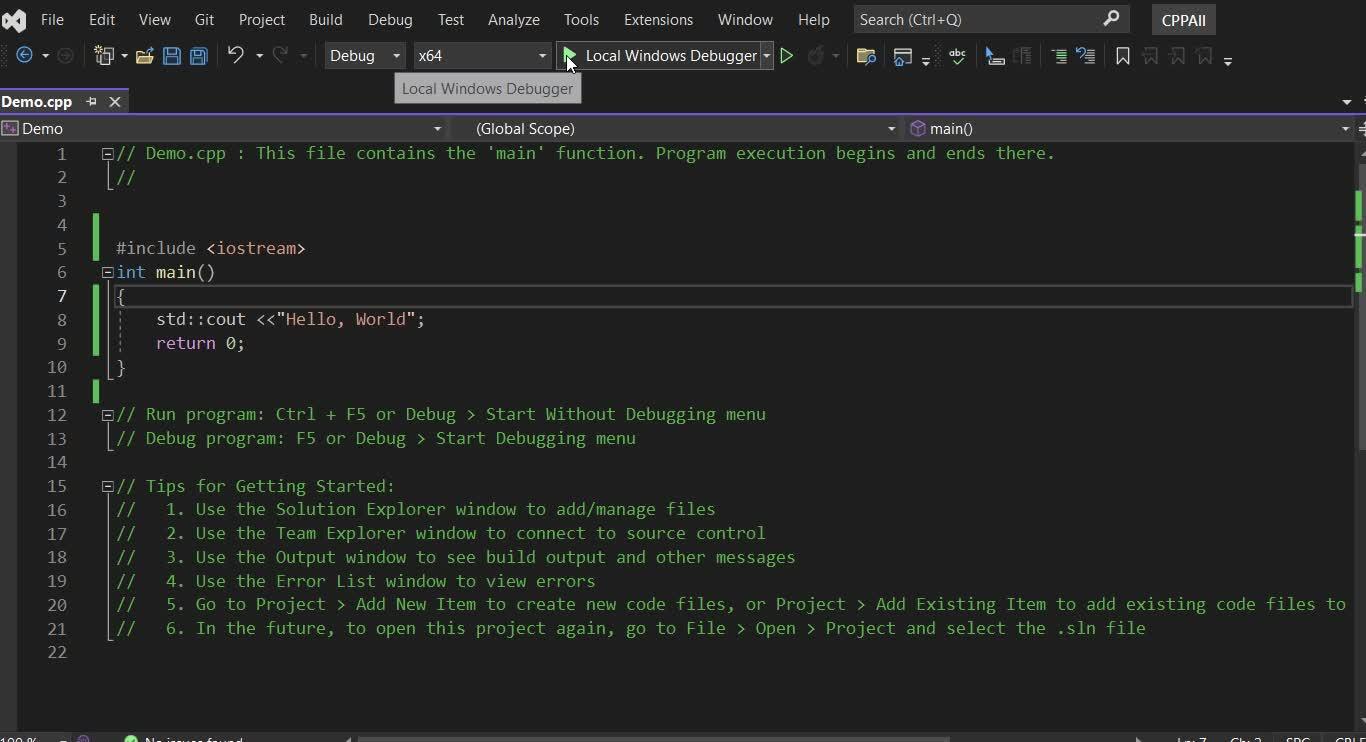1366x742 pixels.
Task: Collapse the Tips comment block at line 15
Action: [x=107, y=487]
